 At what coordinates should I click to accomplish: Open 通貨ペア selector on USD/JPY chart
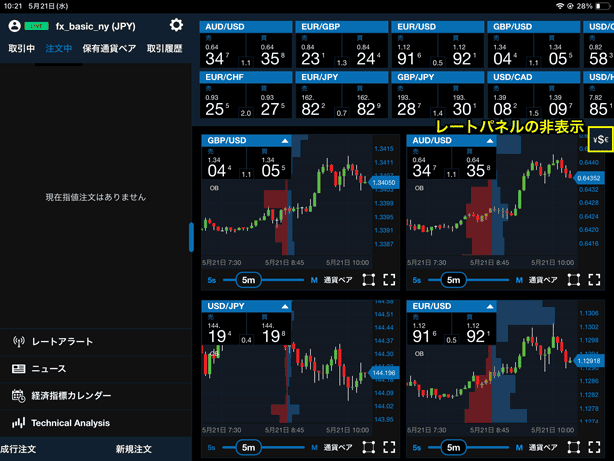pos(338,447)
